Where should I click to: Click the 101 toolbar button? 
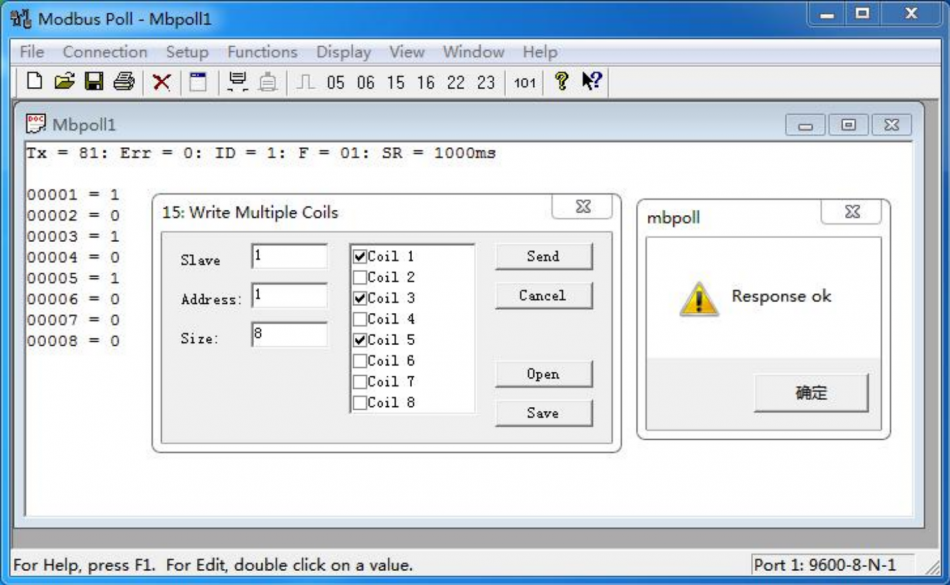tap(525, 82)
